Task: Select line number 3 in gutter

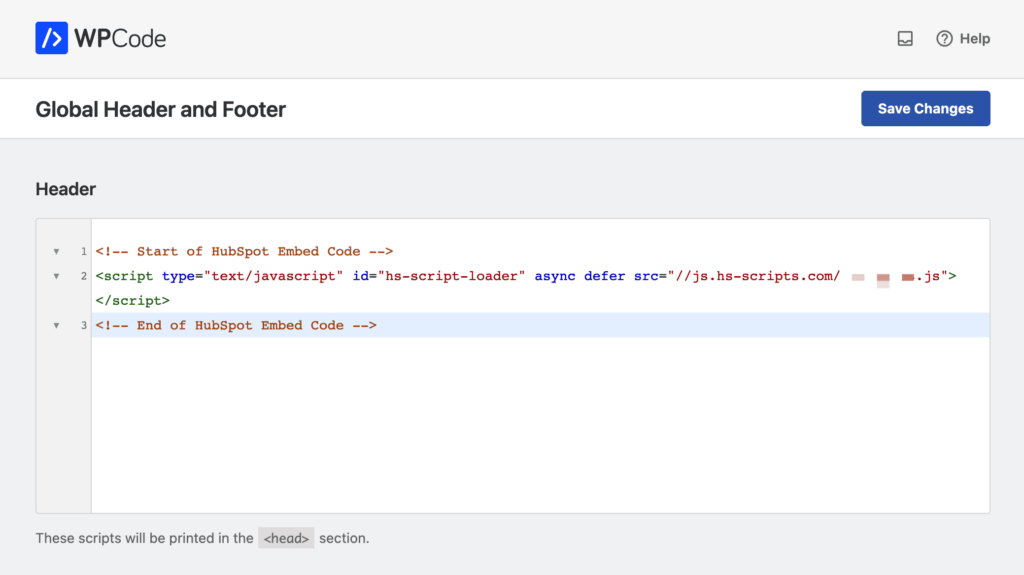Action: coord(84,325)
